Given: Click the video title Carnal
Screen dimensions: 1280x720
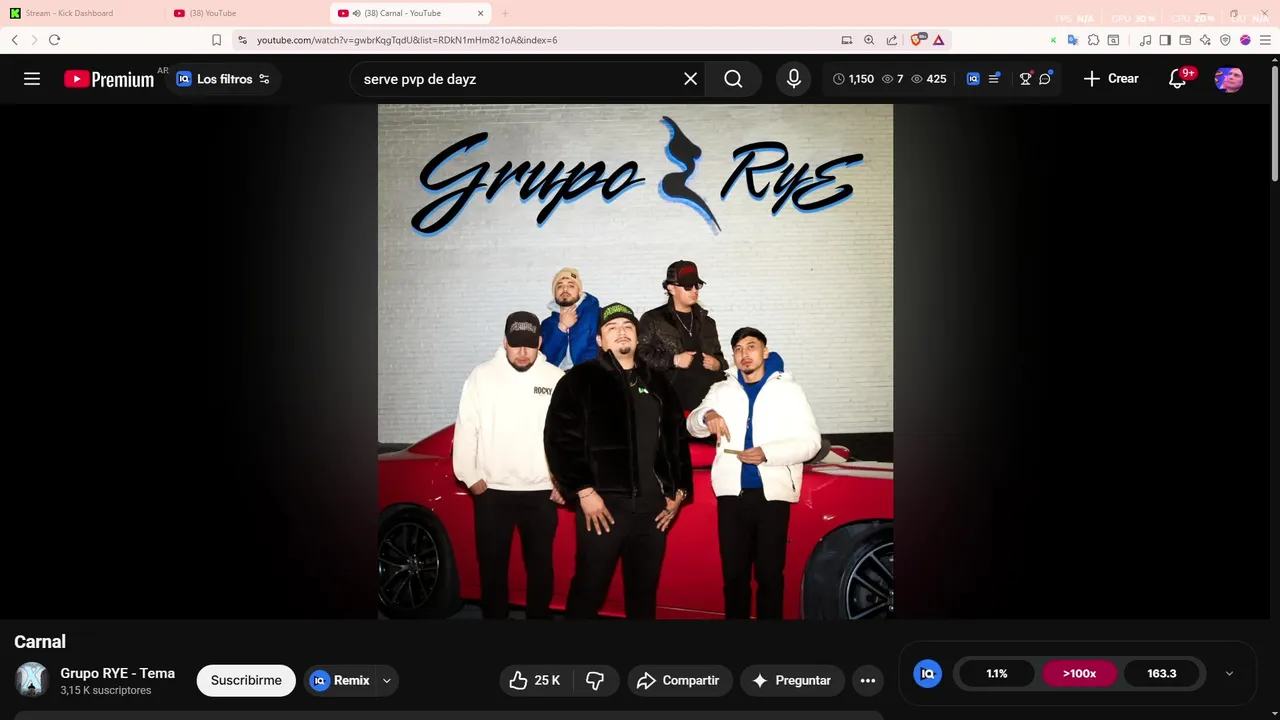Looking at the screenshot, I should tap(40, 642).
